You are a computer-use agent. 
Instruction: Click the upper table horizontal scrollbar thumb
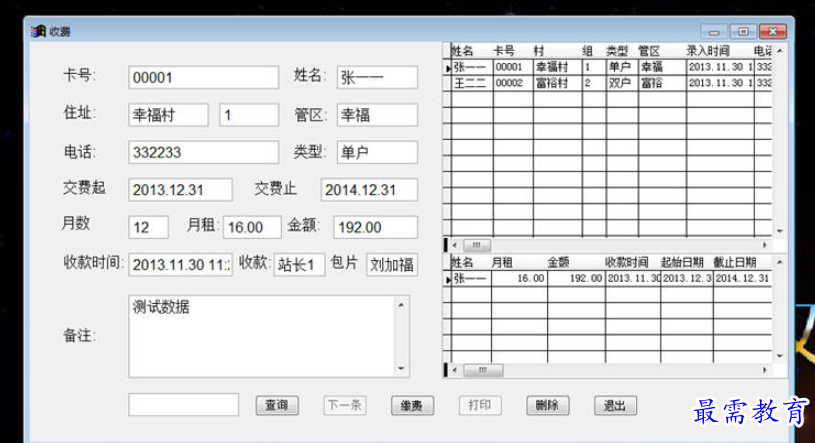pyautogui.click(x=477, y=245)
